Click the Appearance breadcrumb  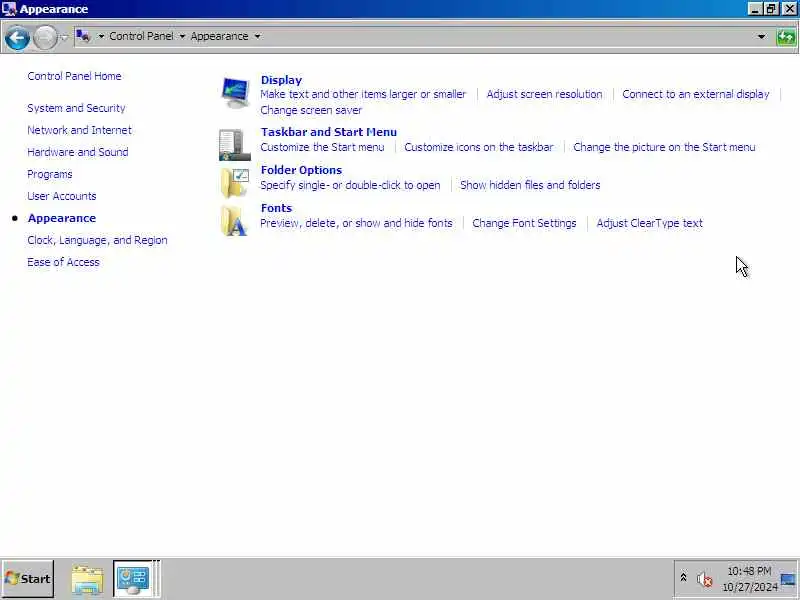(219, 36)
